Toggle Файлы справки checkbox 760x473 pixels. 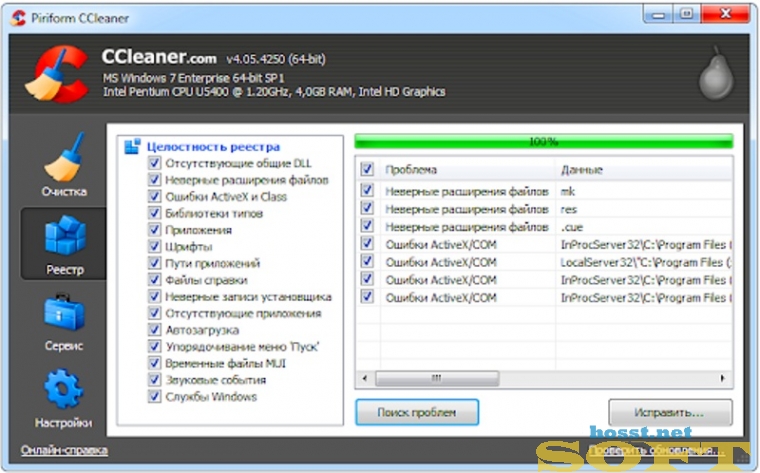(x=154, y=280)
